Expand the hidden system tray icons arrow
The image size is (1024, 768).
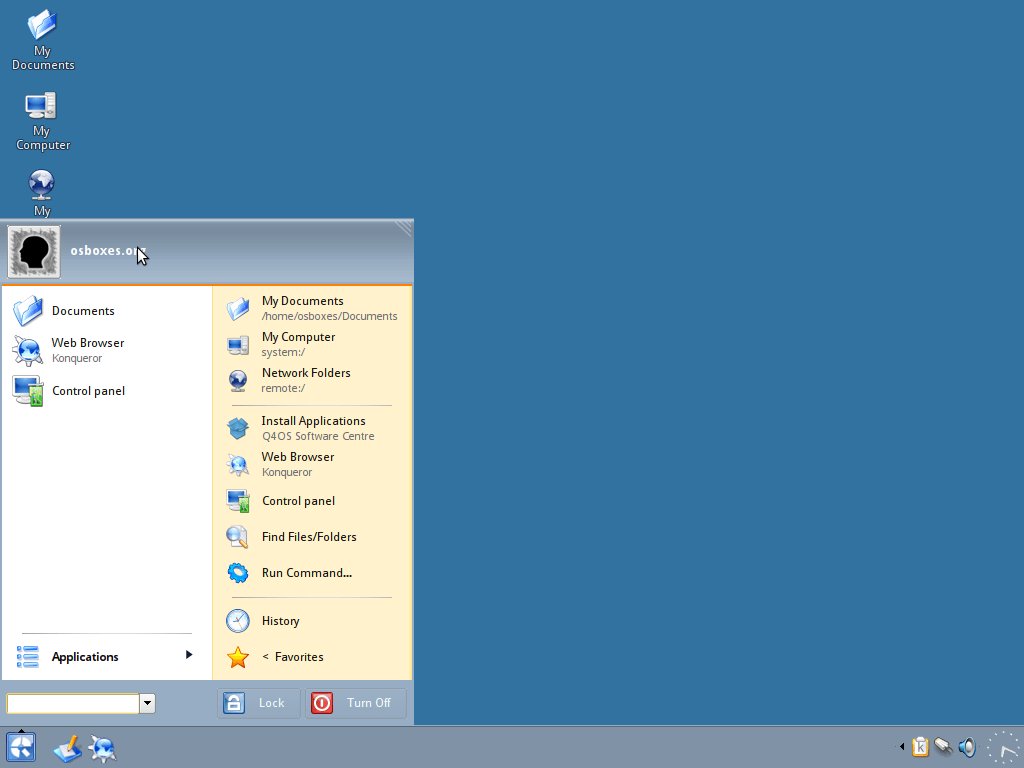click(x=902, y=746)
